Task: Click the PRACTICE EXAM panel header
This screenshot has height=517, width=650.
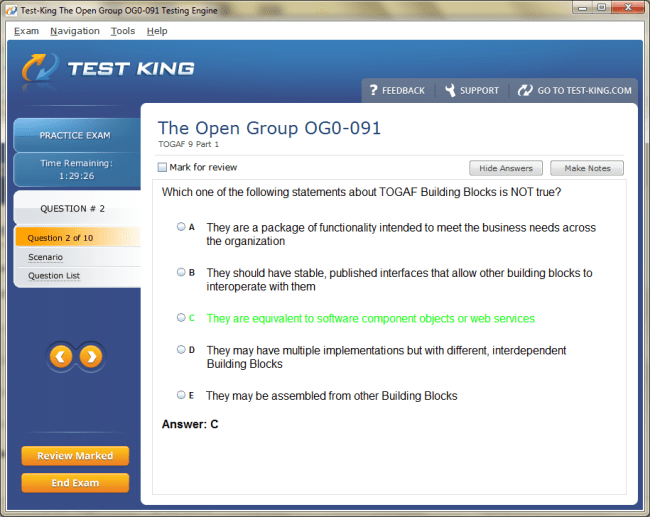Action: coord(77,135)
